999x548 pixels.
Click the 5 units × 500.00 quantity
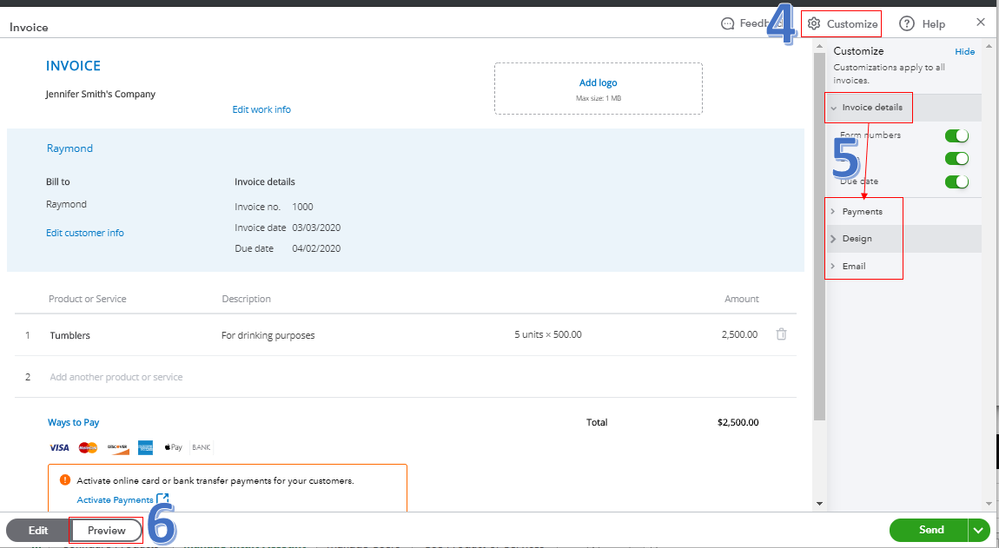pos(548,335)
